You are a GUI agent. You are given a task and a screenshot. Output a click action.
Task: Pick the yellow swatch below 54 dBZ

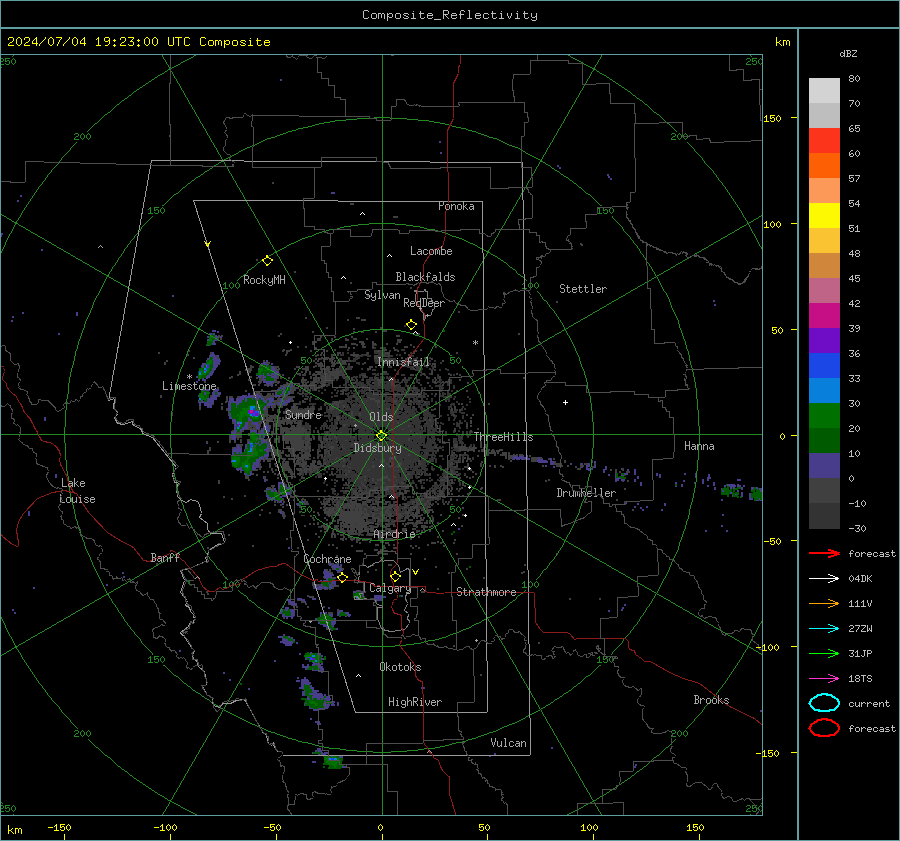click(824, 216)
